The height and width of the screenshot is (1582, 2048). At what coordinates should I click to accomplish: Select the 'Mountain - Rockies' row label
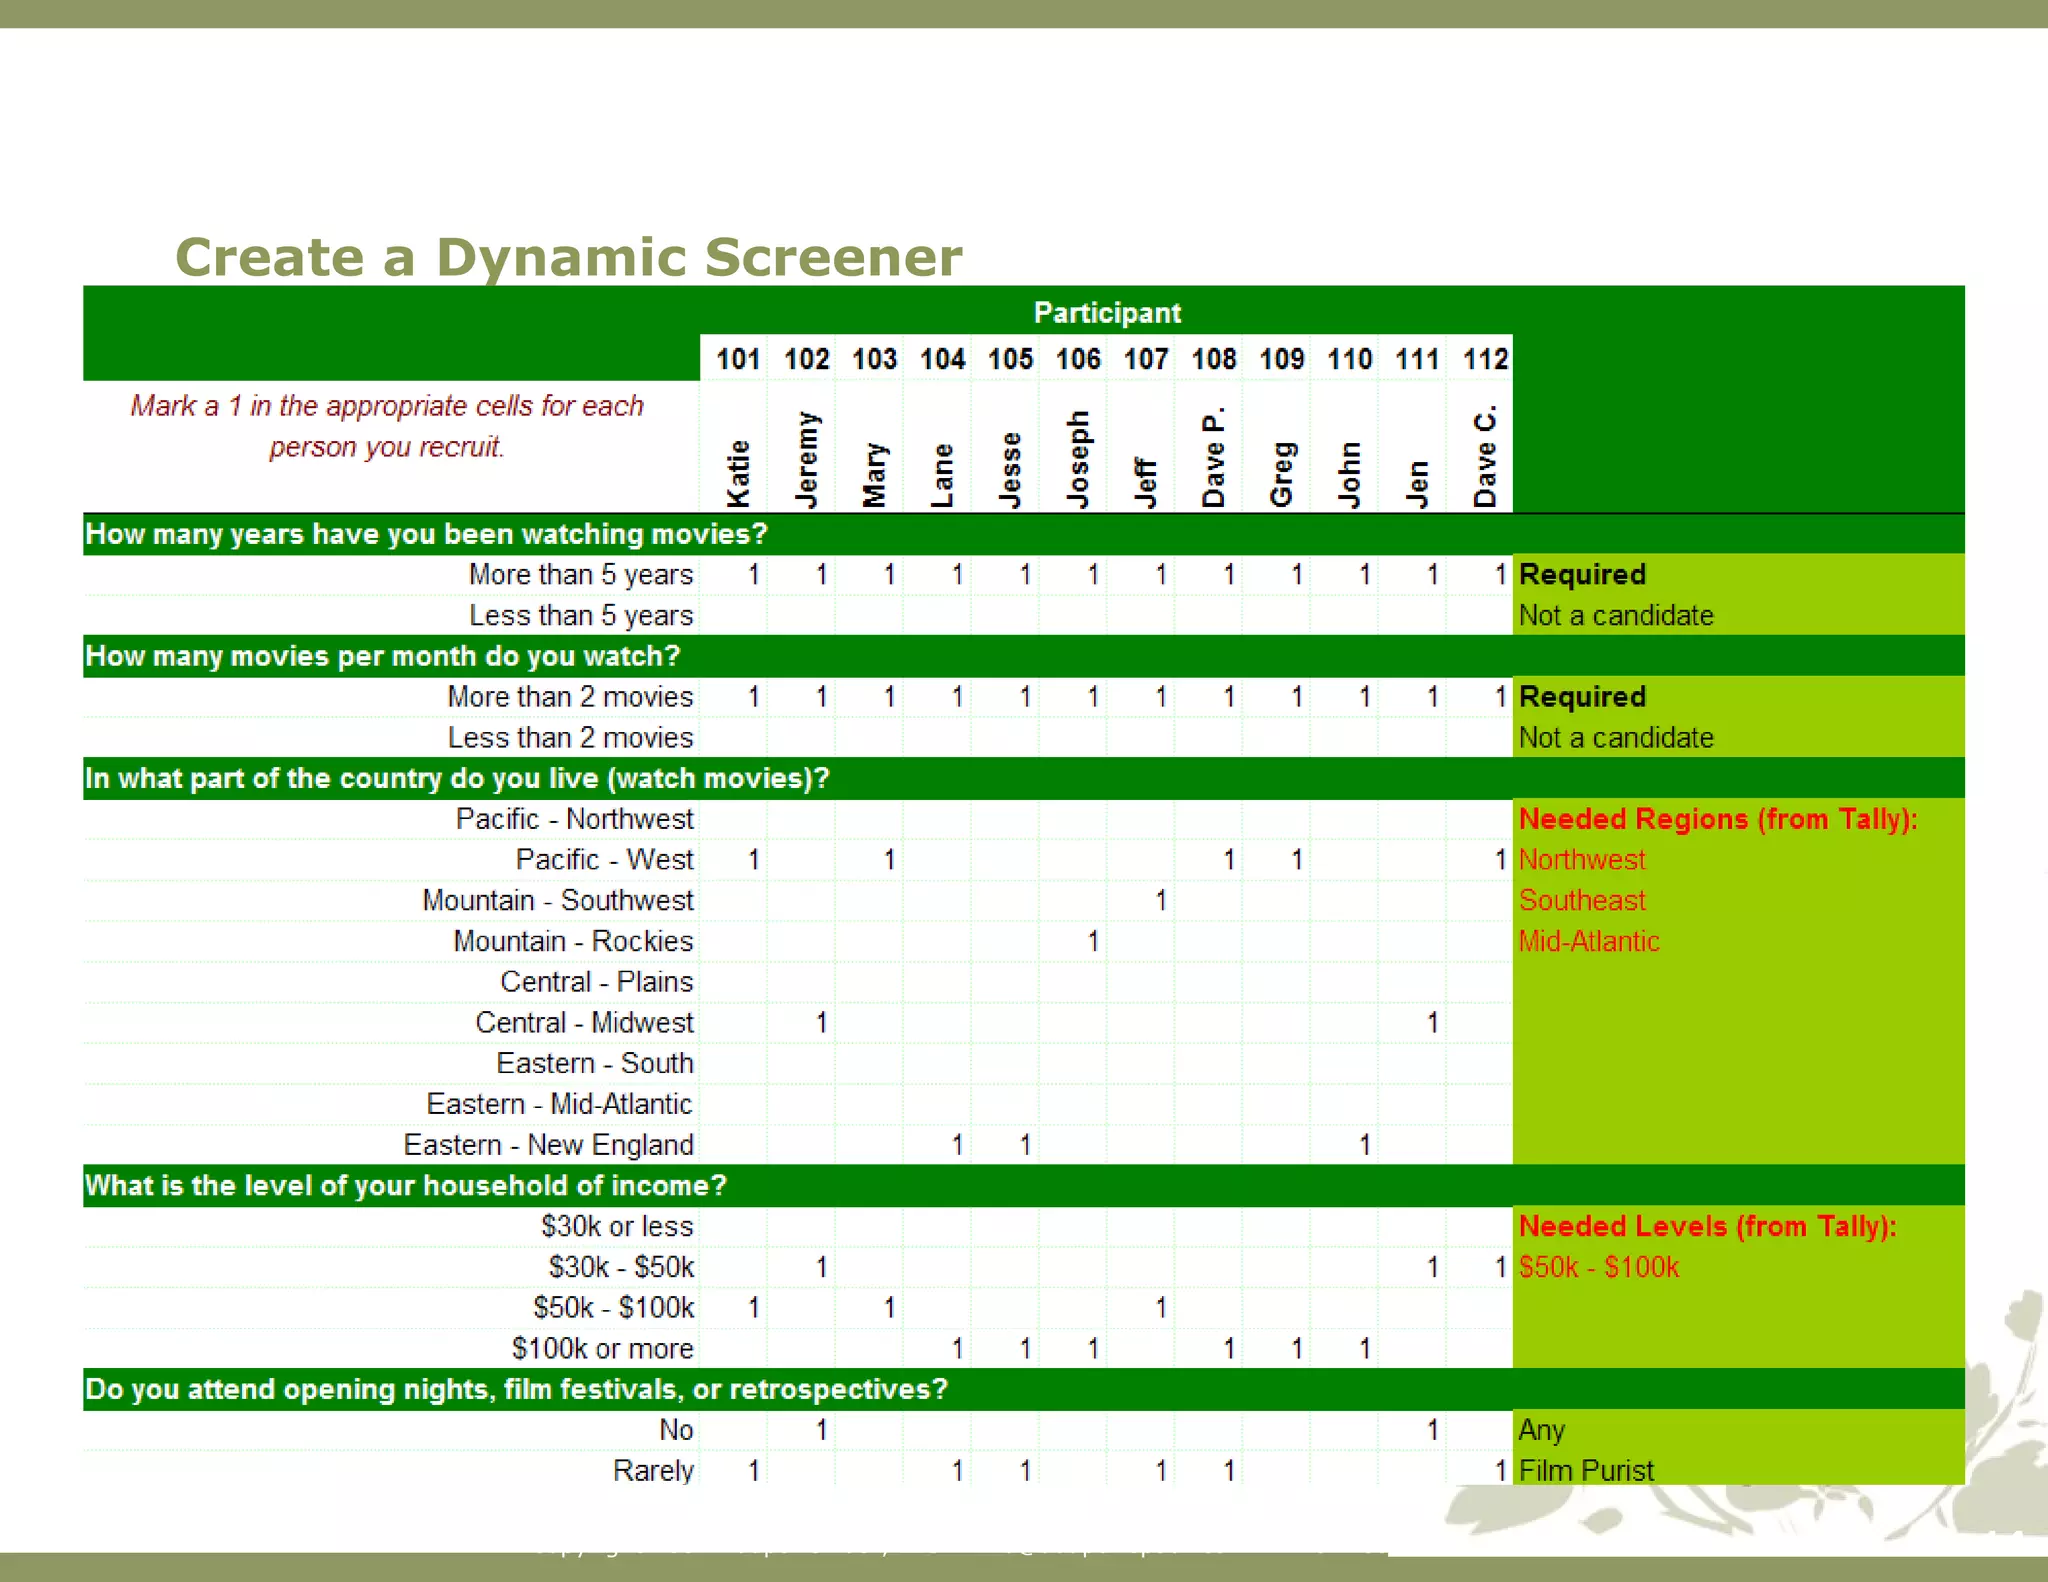point(573,942)
